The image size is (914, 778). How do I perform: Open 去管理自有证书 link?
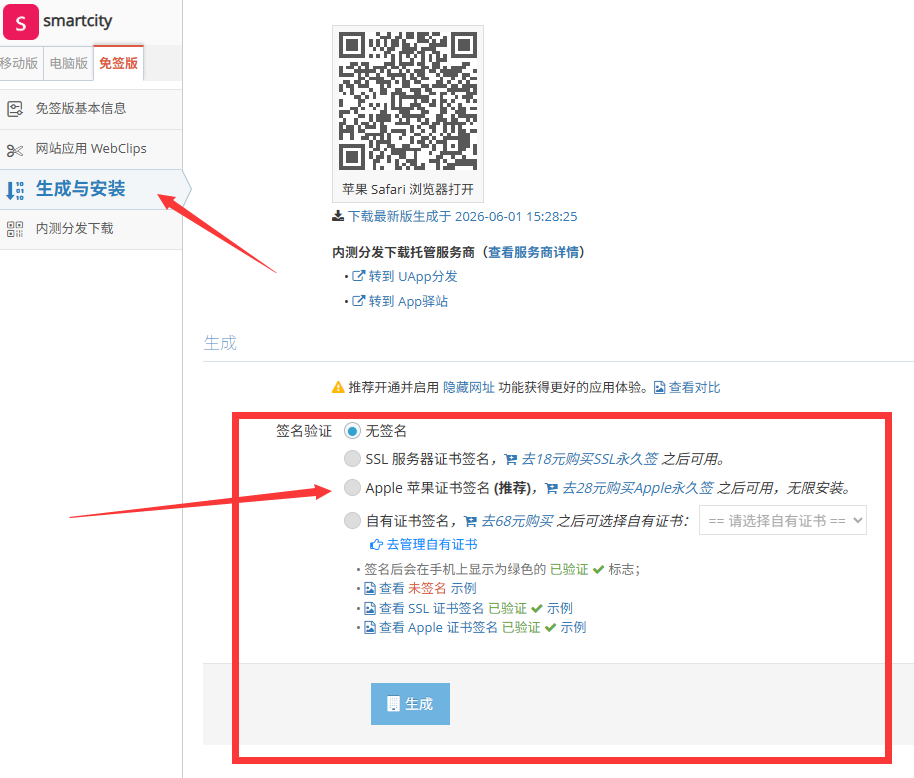[432, 544]
